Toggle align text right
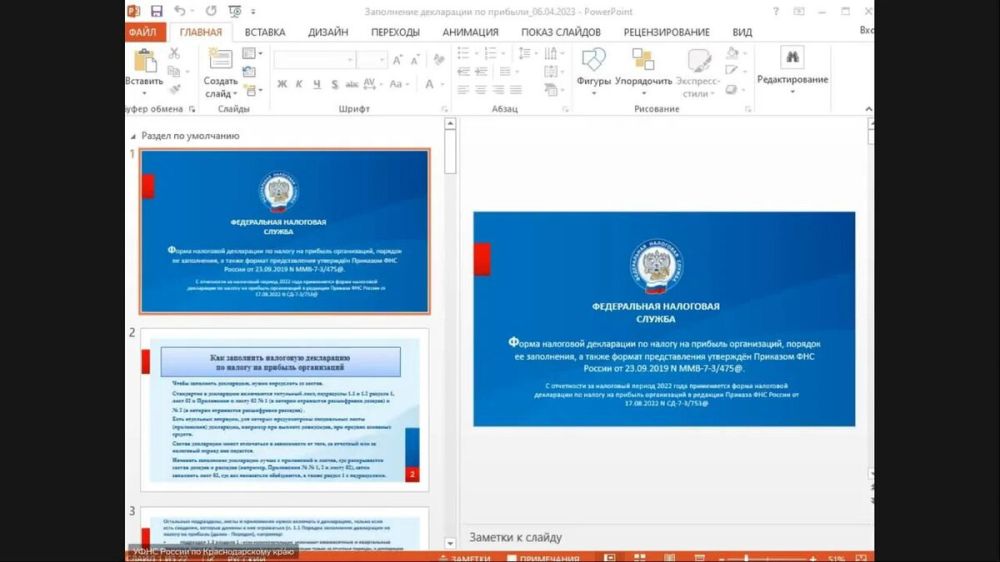 point(498,90)
